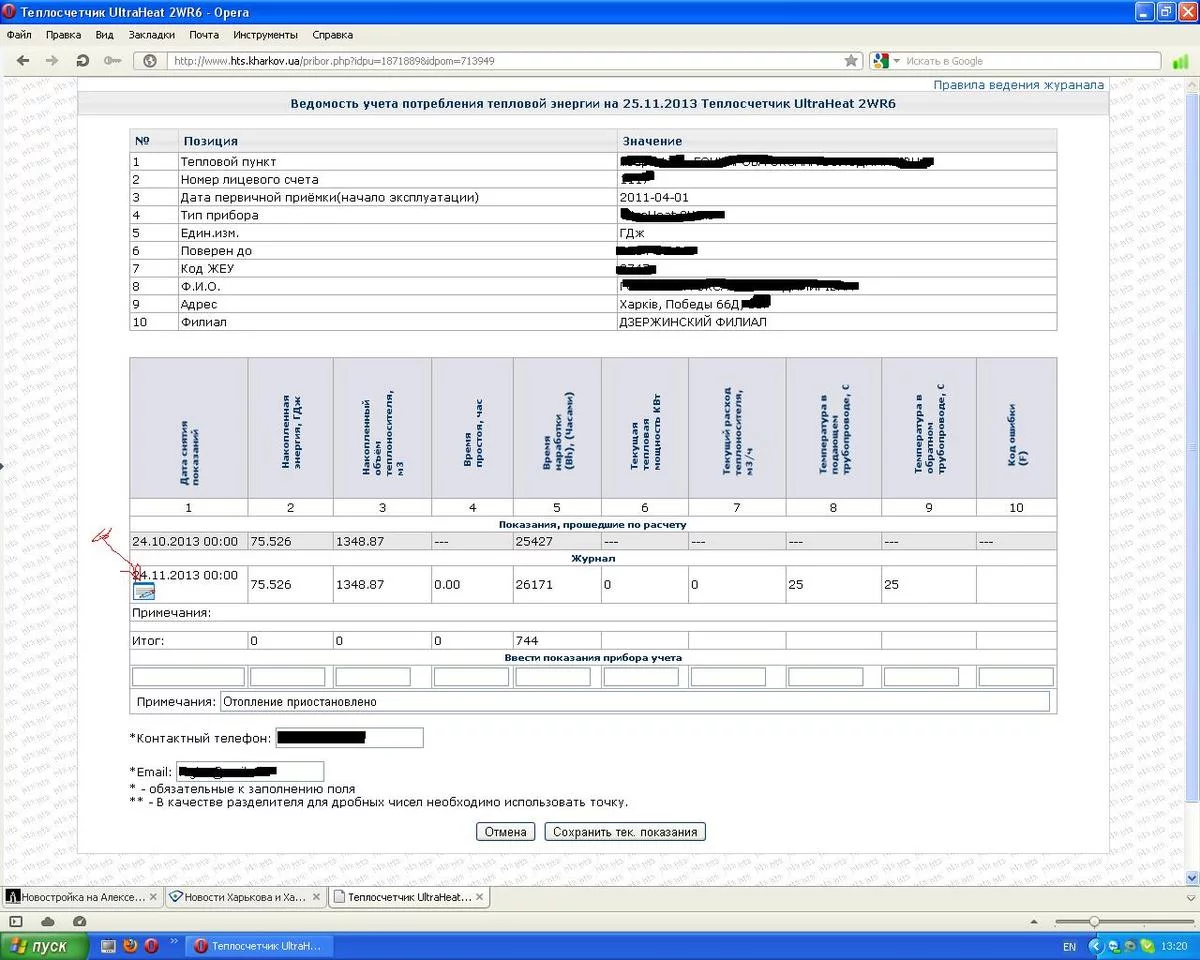Click the tray clock showing 13:20
Screen dimensions: 1200x960
[x=1175, y=946]
